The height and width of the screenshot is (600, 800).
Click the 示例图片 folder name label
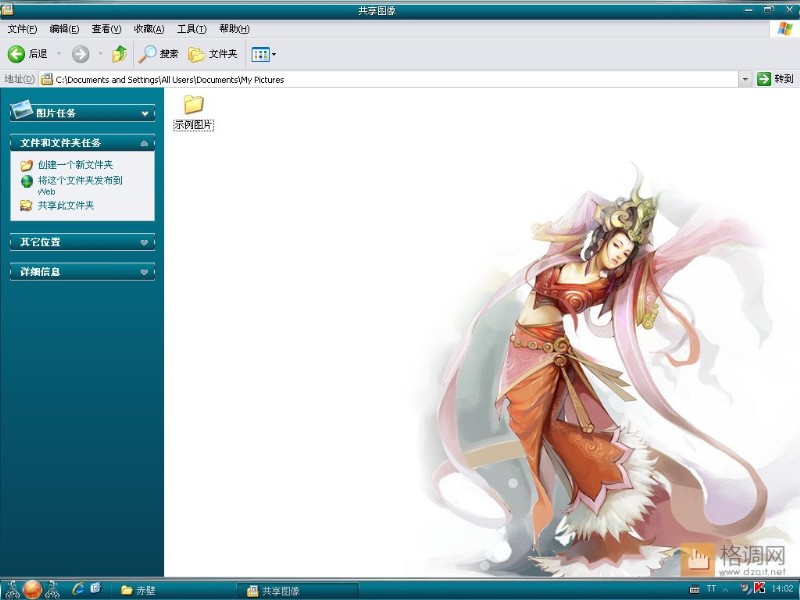pyautogui.click(x=193, y=124)
